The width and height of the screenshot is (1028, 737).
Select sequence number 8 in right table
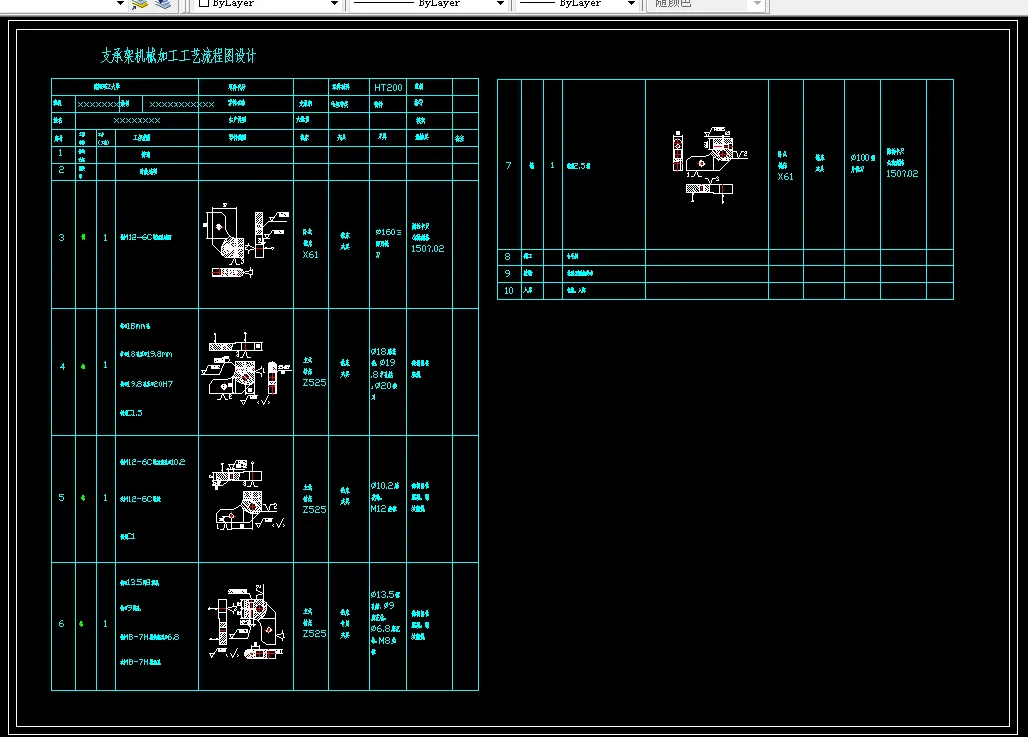(507, 256)
